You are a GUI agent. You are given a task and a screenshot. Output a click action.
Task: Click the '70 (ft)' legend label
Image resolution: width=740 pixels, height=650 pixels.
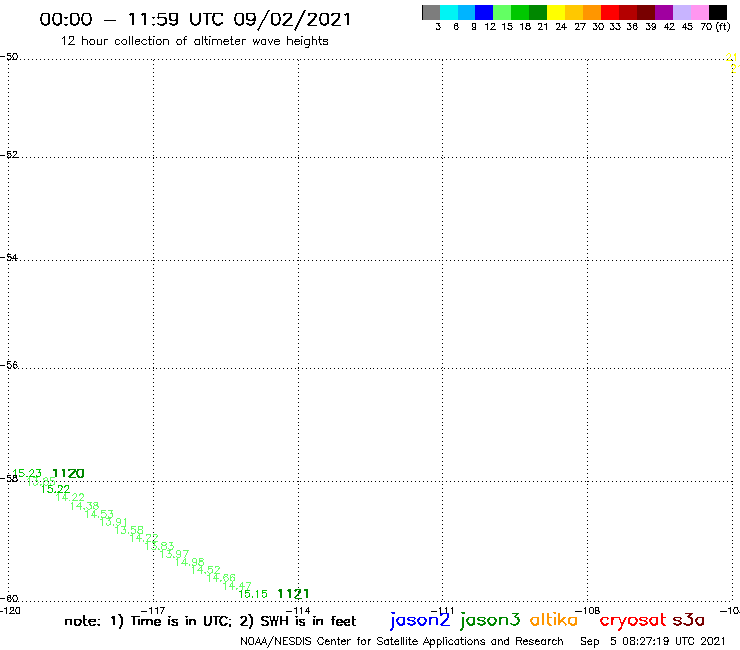point(715,27)
